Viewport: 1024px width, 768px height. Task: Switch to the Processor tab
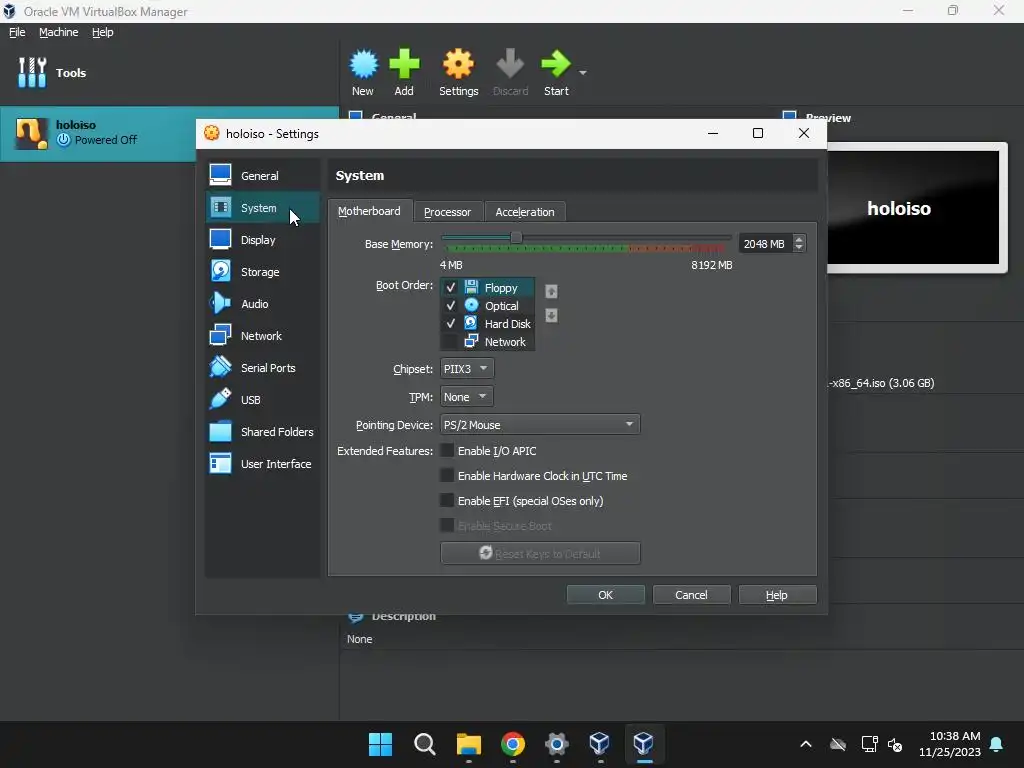(447, 212)
